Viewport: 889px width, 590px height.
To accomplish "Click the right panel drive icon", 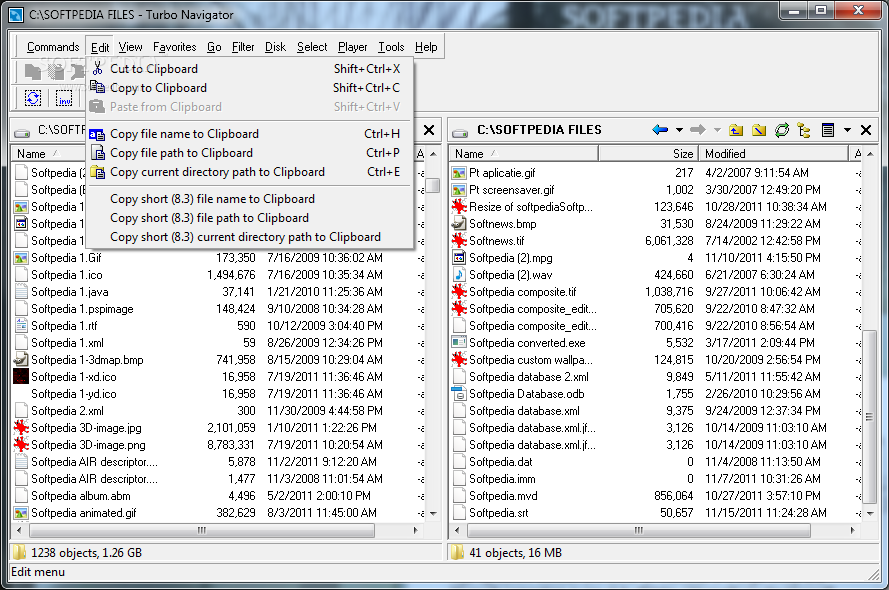I will pyautogui.click(x=460, y=131).
